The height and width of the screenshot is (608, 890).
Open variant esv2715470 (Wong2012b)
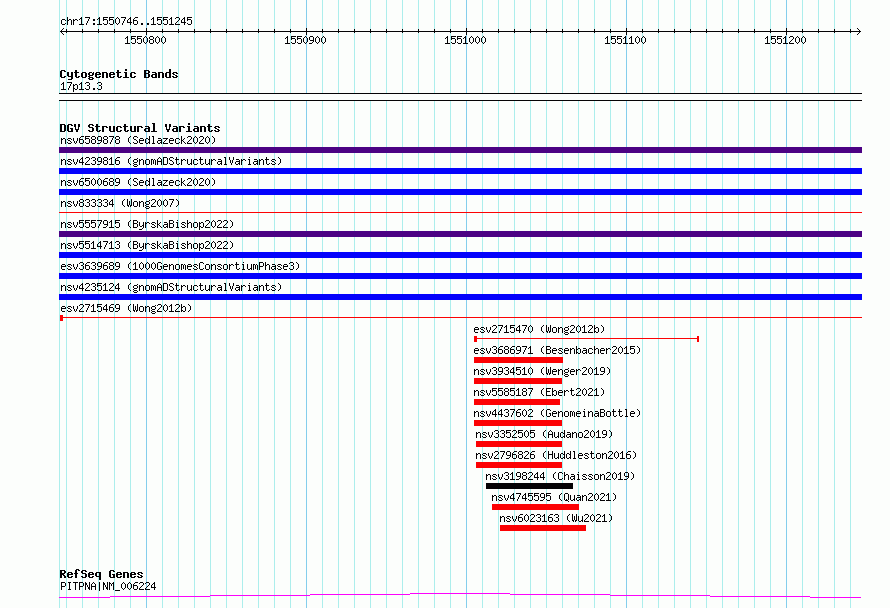(539, 329)
